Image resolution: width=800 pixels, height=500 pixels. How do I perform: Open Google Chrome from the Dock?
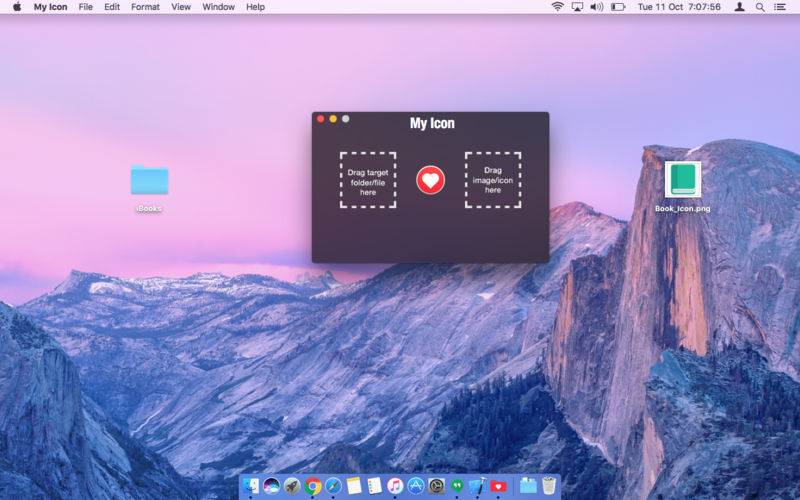313,486
